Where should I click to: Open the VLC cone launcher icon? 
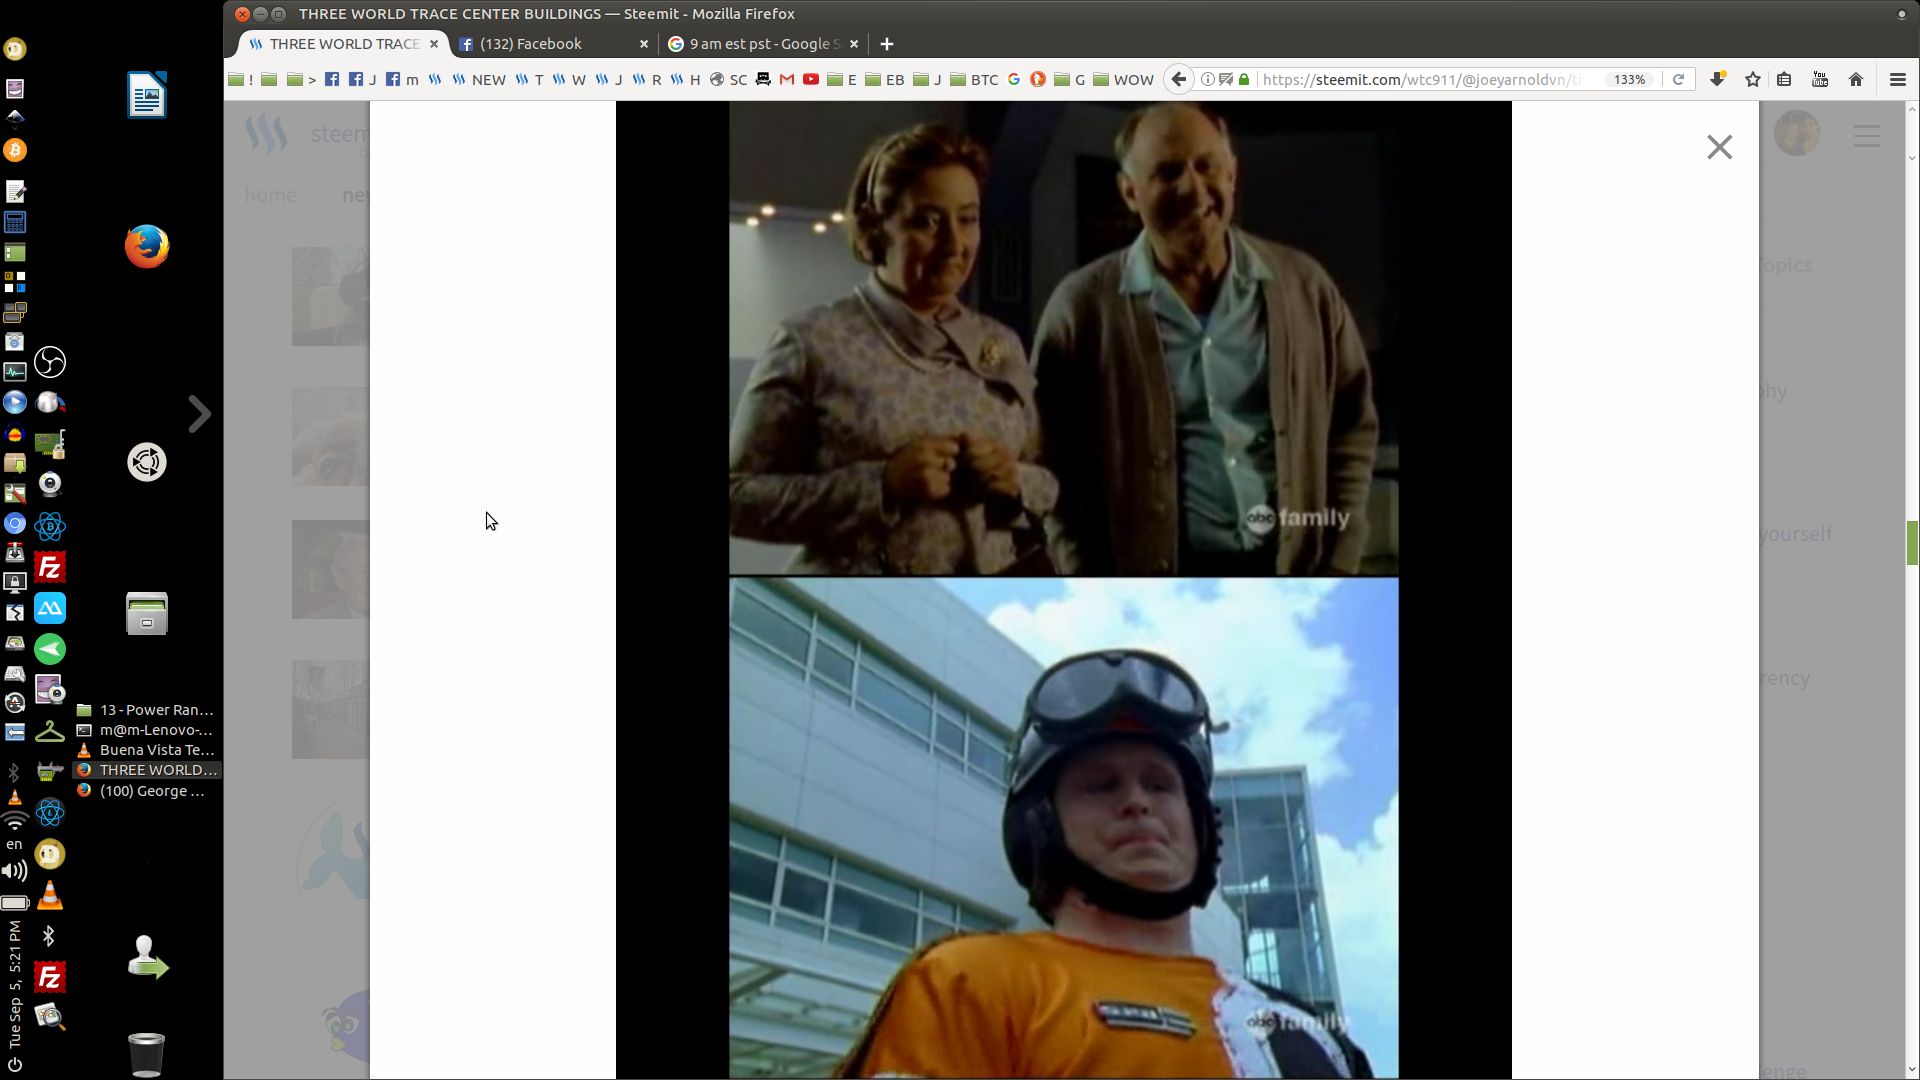[x=50, y=895]
